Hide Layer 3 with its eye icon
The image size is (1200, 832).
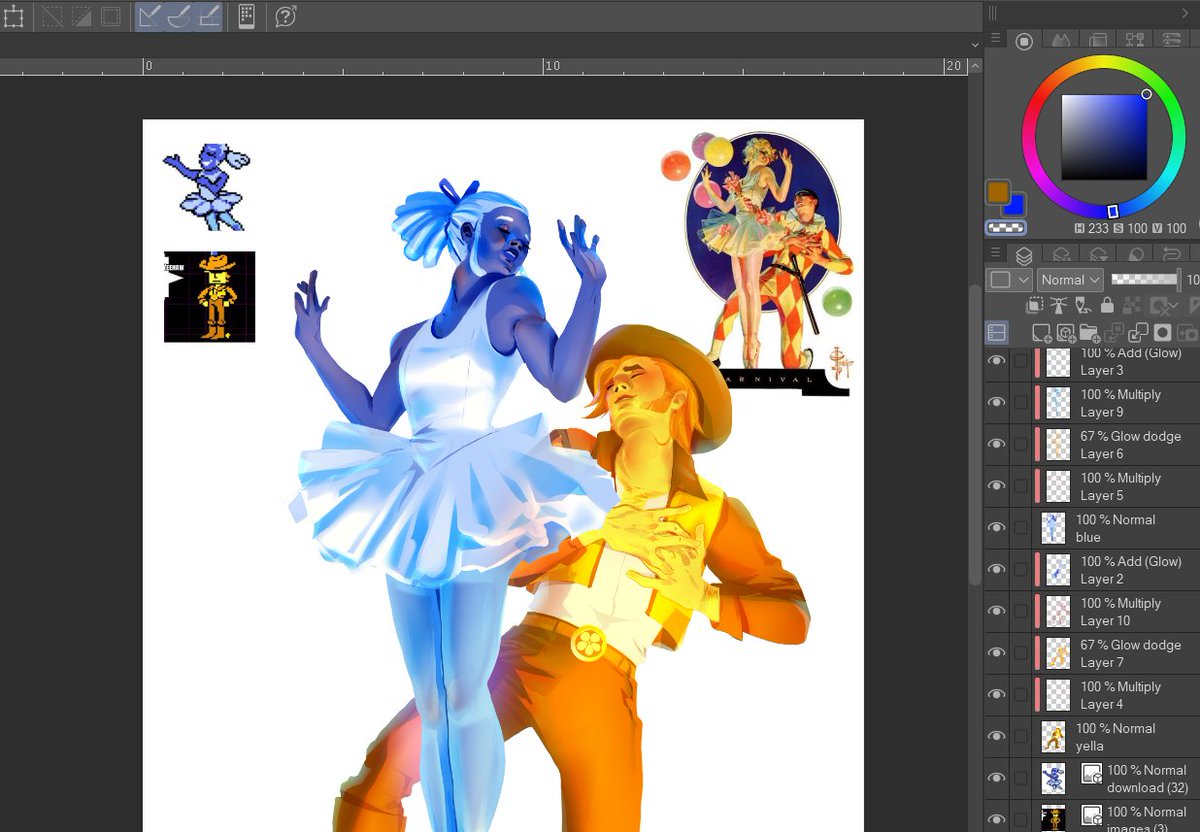(x=997, y=360)
